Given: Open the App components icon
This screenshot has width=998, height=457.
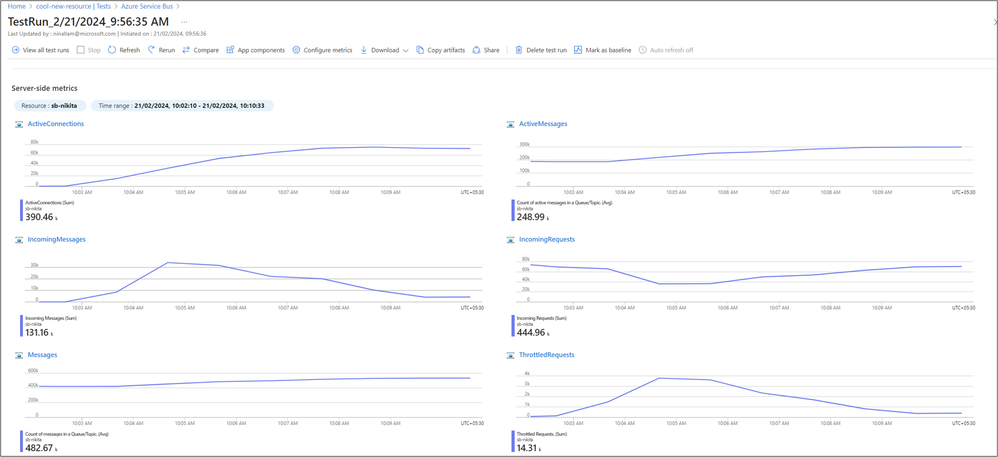Looking at the screenshot, I should coord(230,50).
